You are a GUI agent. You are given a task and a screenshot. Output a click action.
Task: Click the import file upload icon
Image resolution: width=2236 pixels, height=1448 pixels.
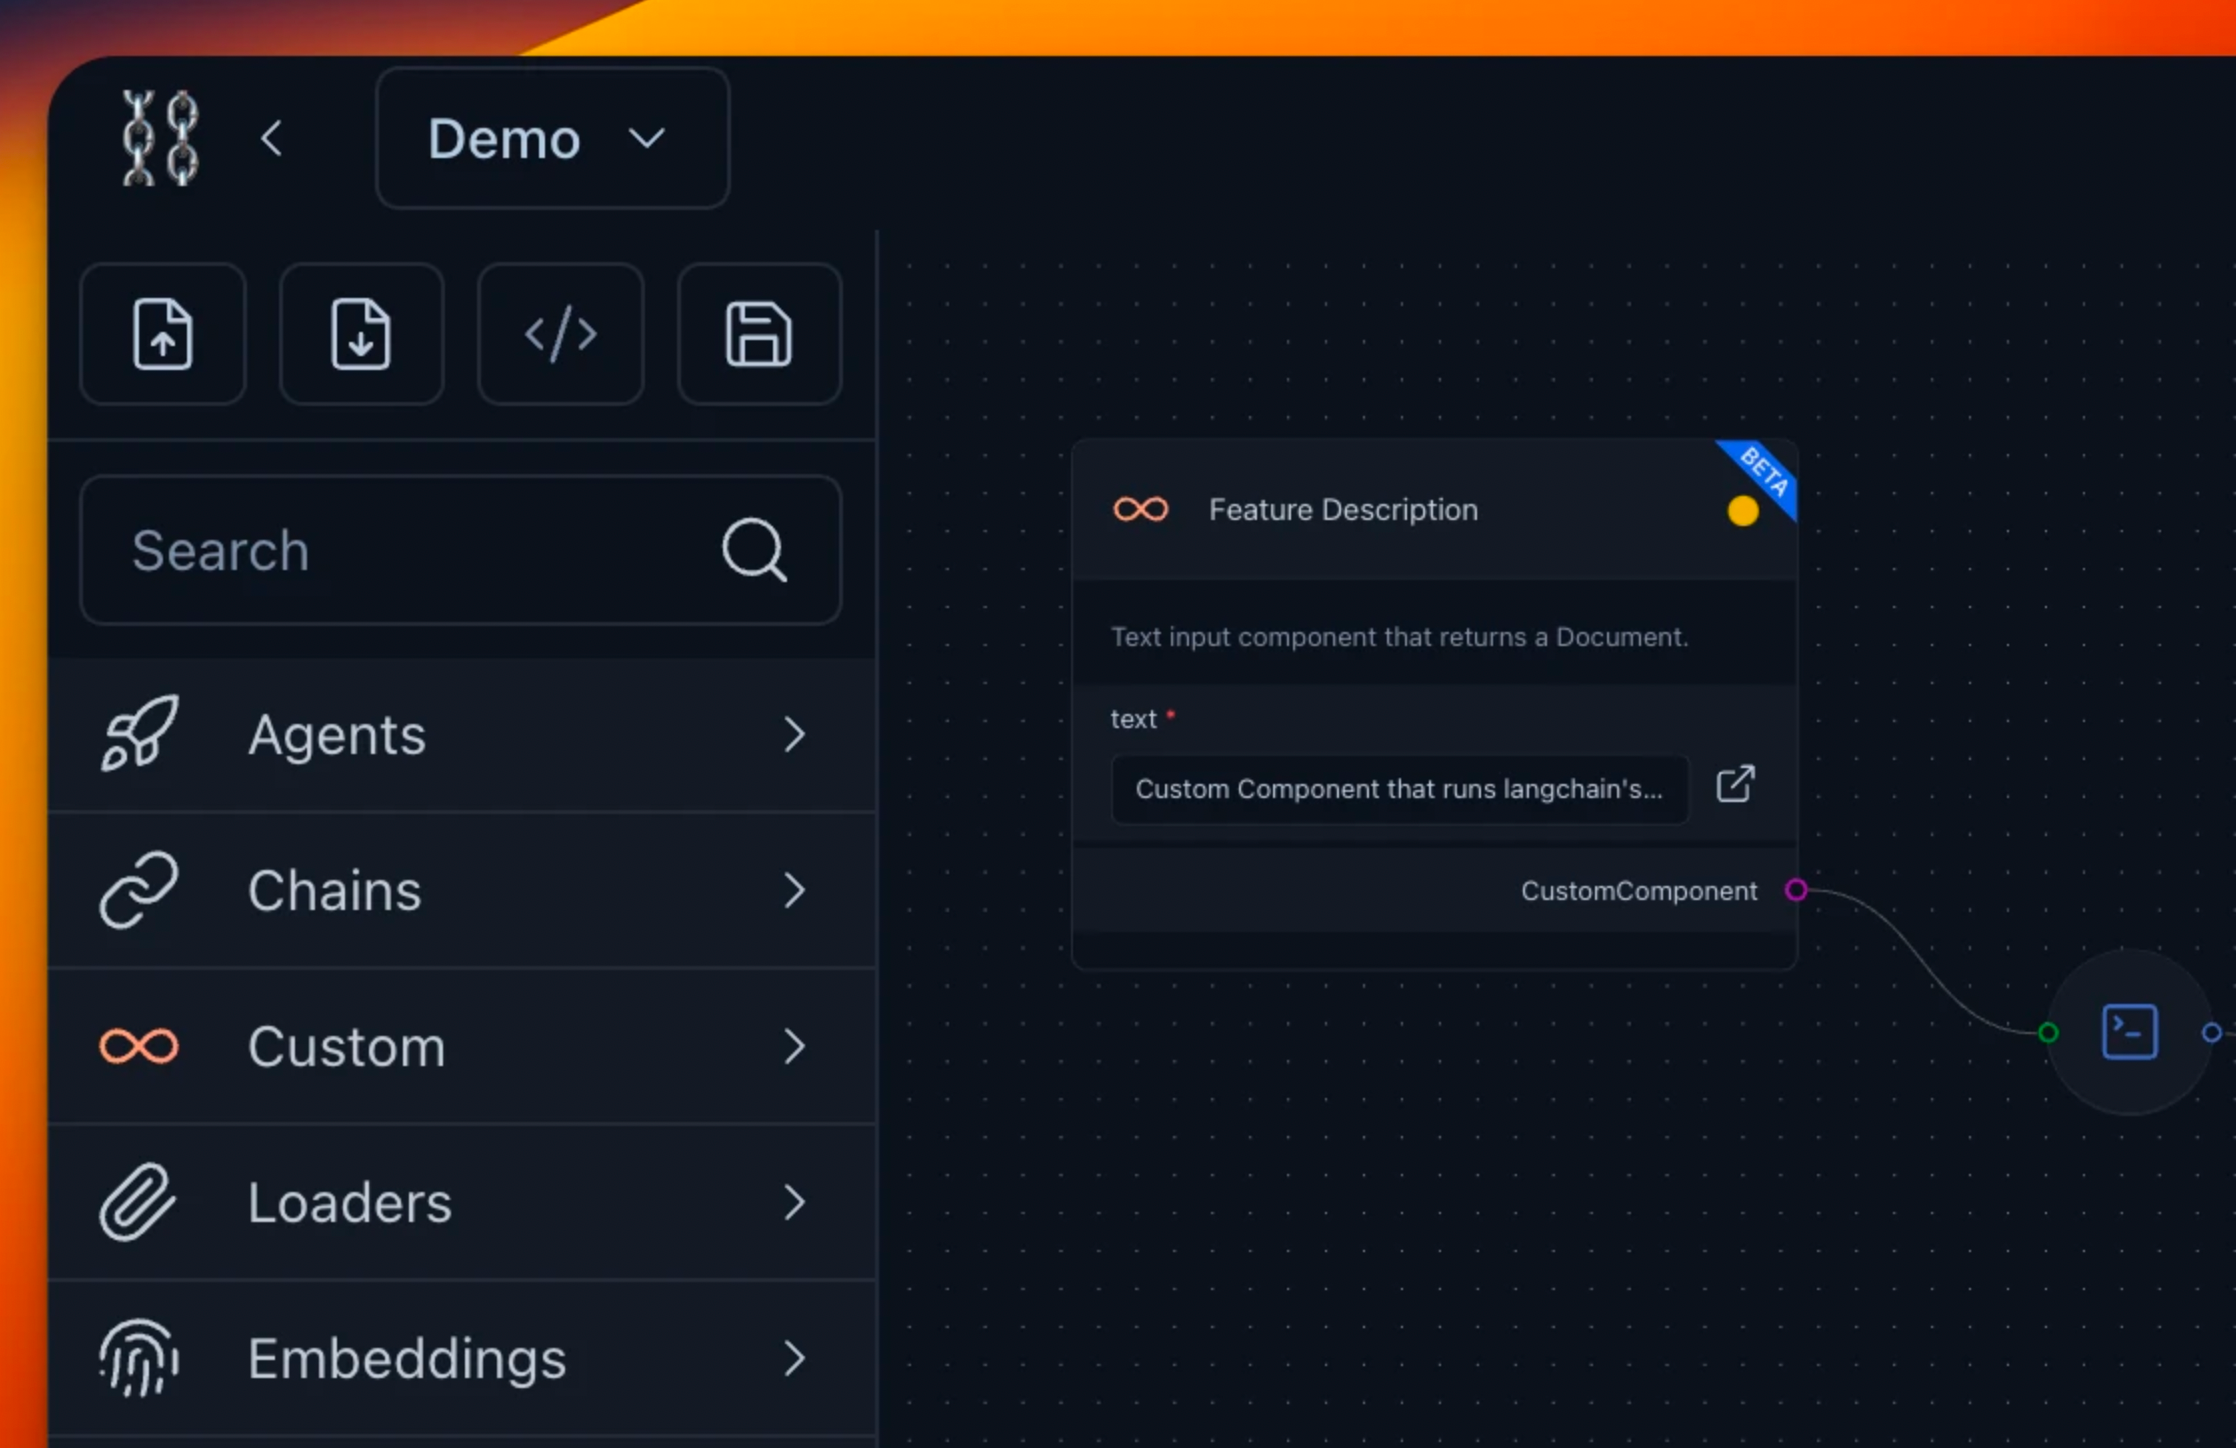[x=163, y=334]
